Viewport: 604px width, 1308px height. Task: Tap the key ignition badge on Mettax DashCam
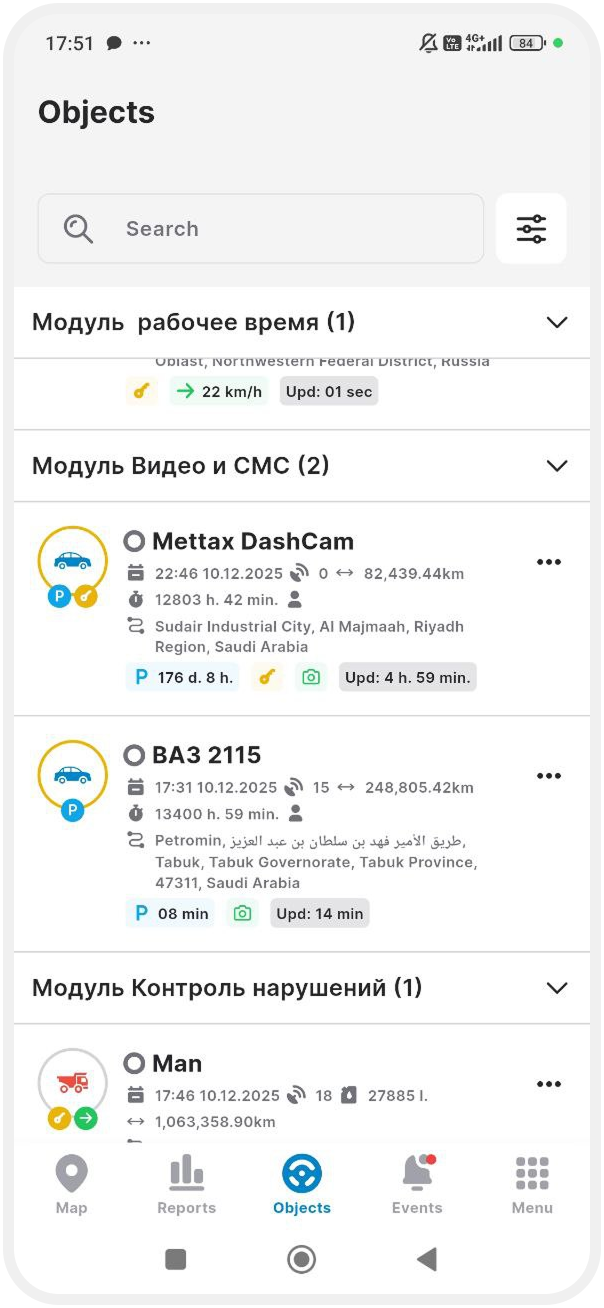(266, 677)
